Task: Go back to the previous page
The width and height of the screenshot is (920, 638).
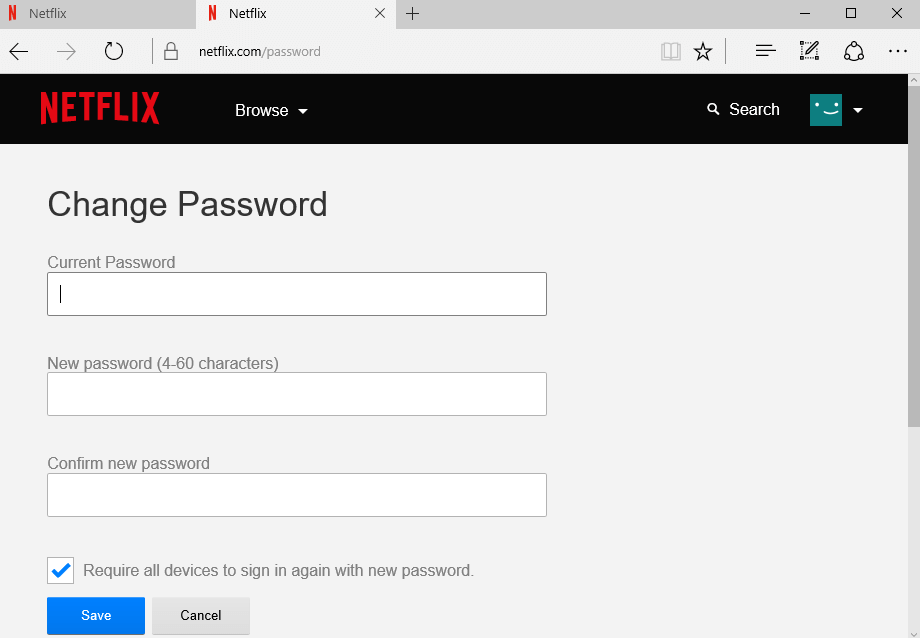Action: (x=18, y=51)
